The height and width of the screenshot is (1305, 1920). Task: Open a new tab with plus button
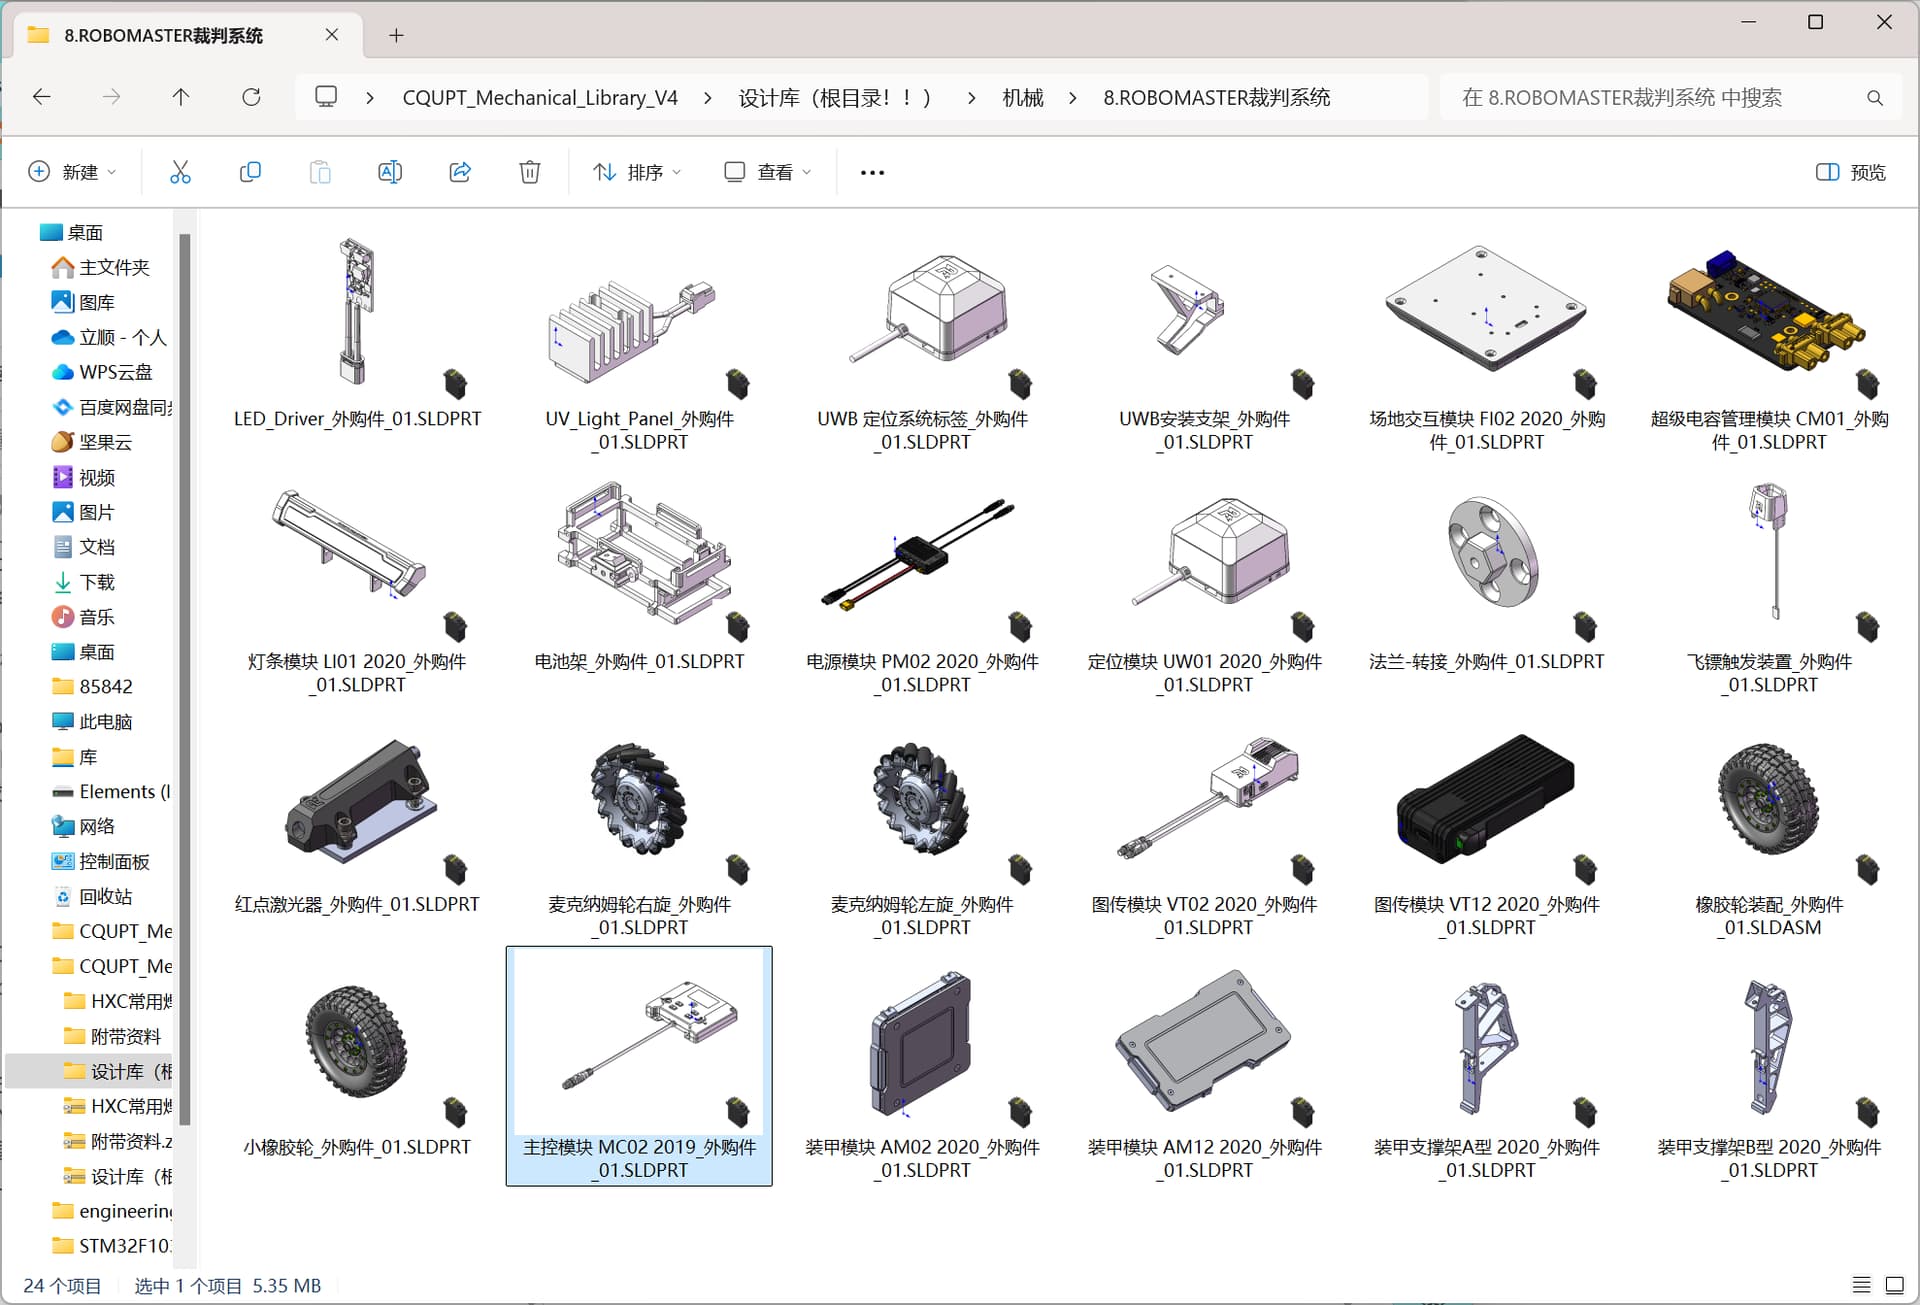tap(396, 35)
